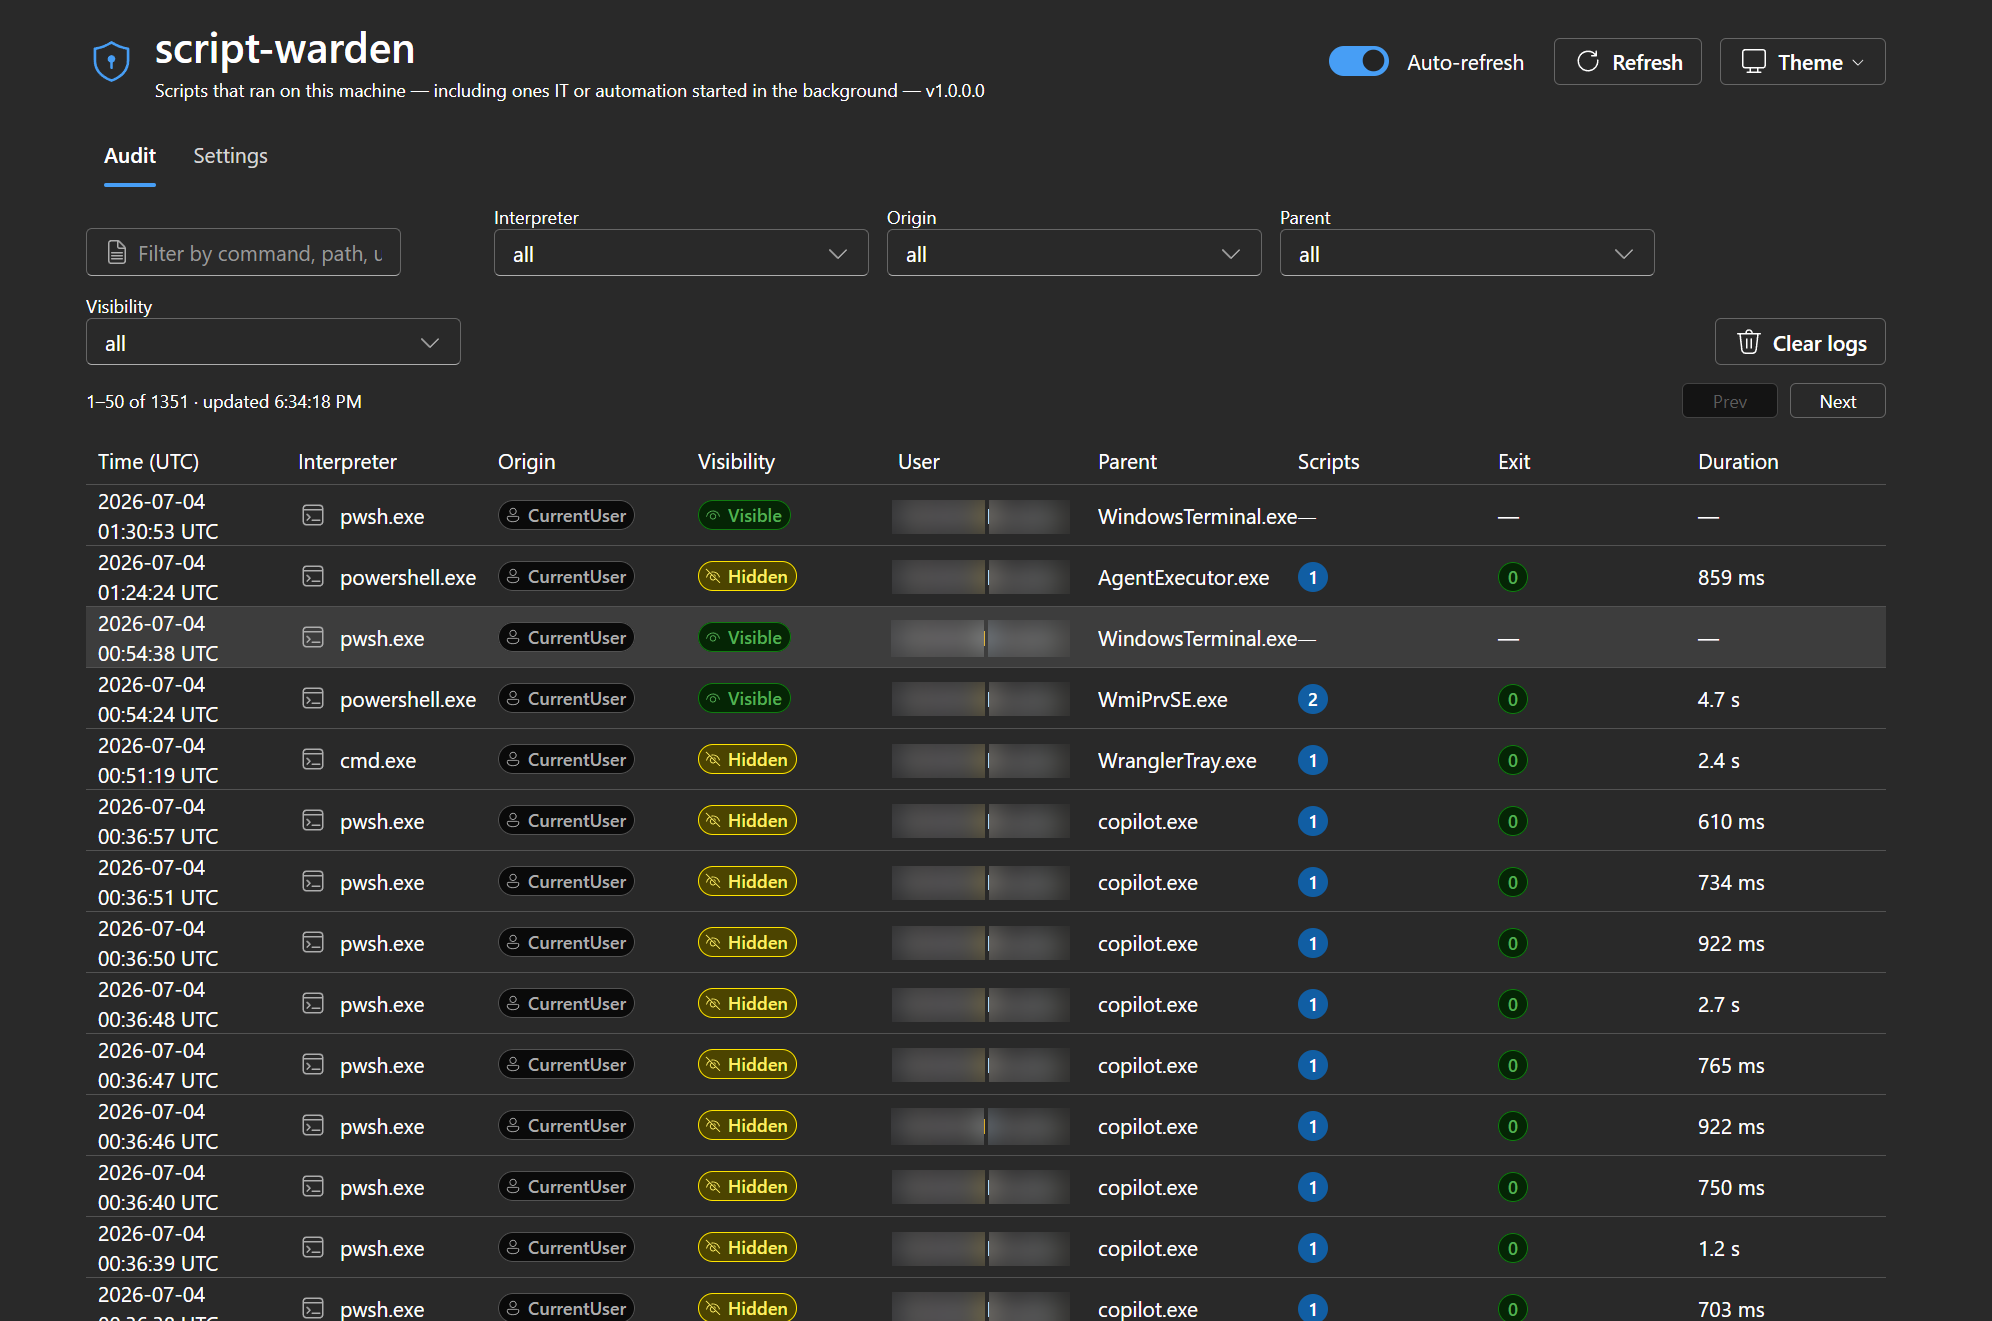Click the WranglerTray.exe parent cell

click(x=1177, y=760)
